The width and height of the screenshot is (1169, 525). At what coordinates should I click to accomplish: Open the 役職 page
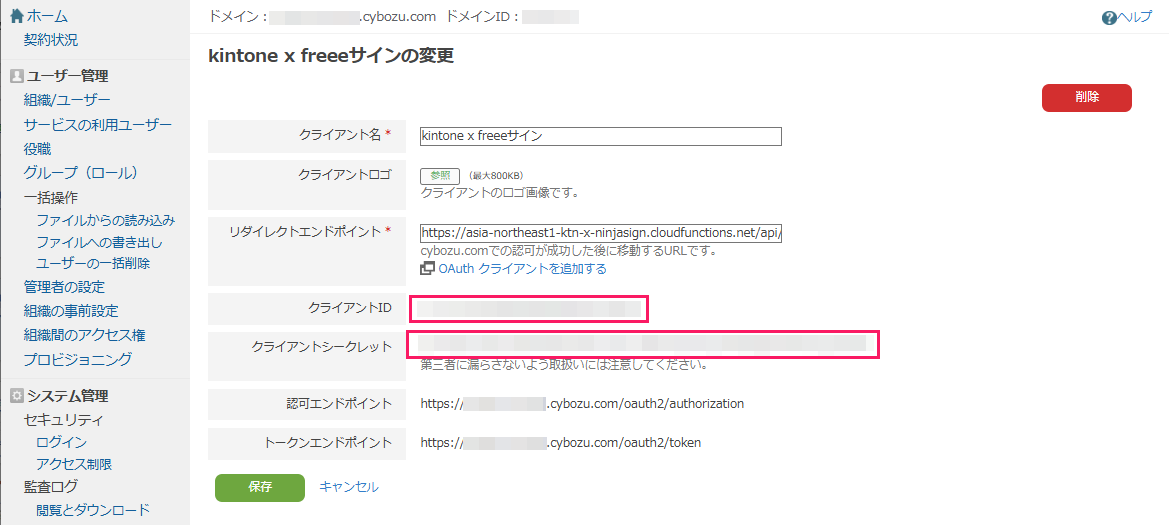37,149
